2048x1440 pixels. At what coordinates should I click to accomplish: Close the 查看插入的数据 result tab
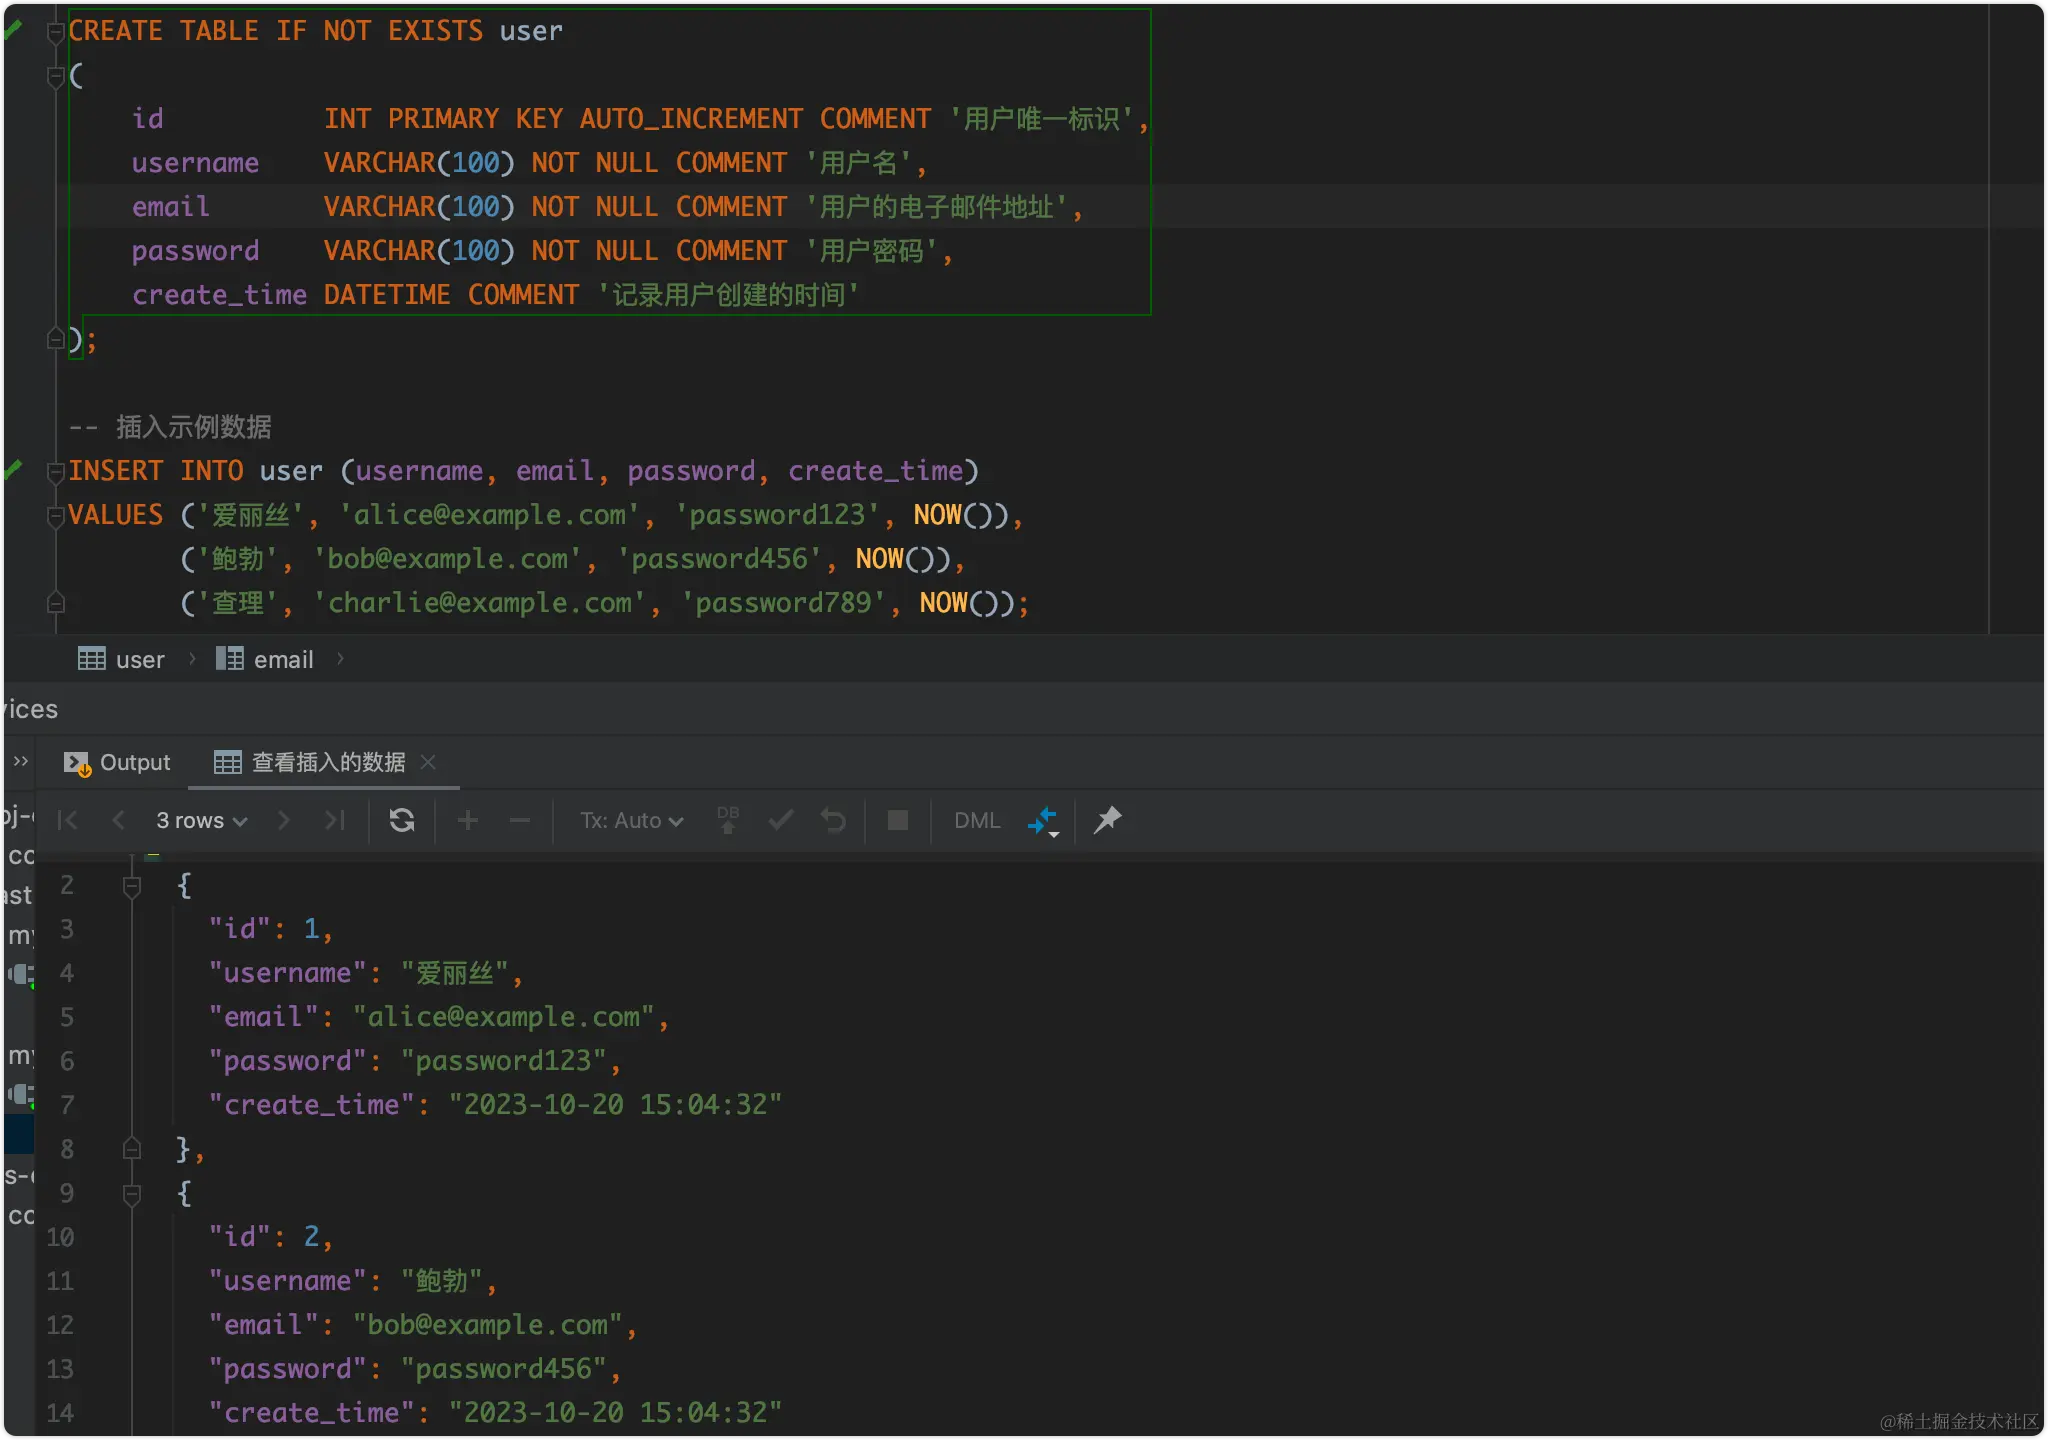[x=429, y=762]
